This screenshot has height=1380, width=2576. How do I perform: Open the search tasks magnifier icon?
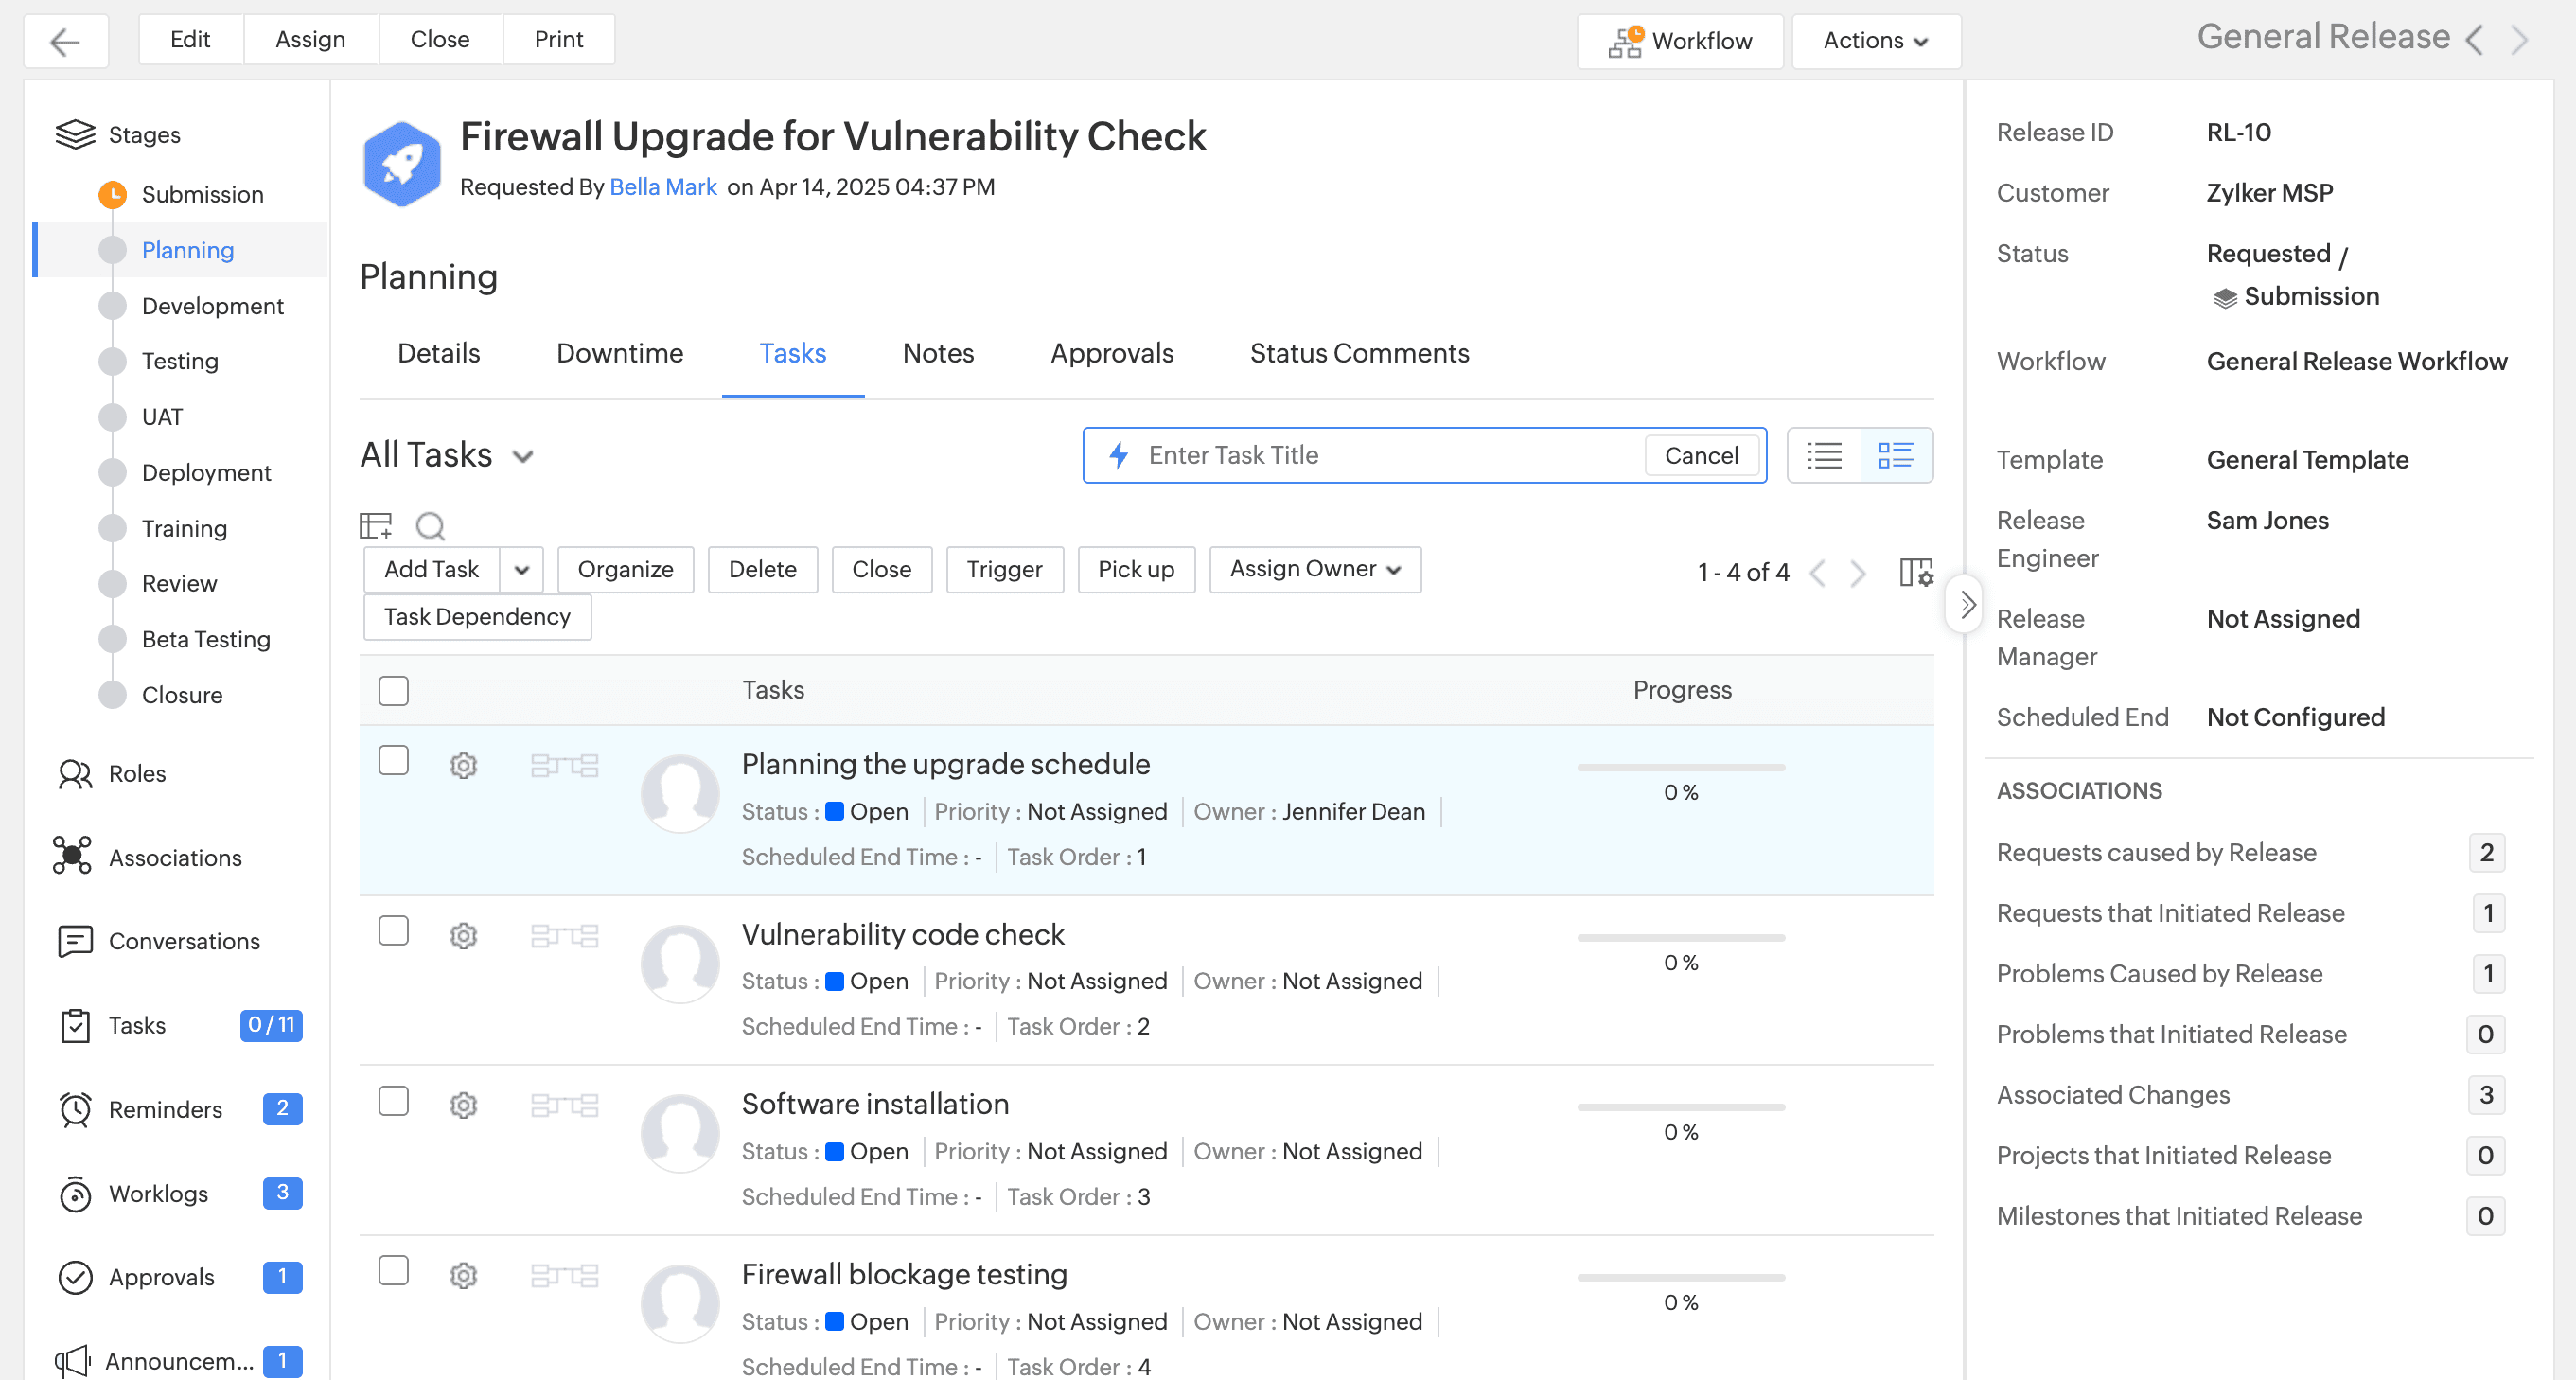pyautogui.click(x=430, y=525)
